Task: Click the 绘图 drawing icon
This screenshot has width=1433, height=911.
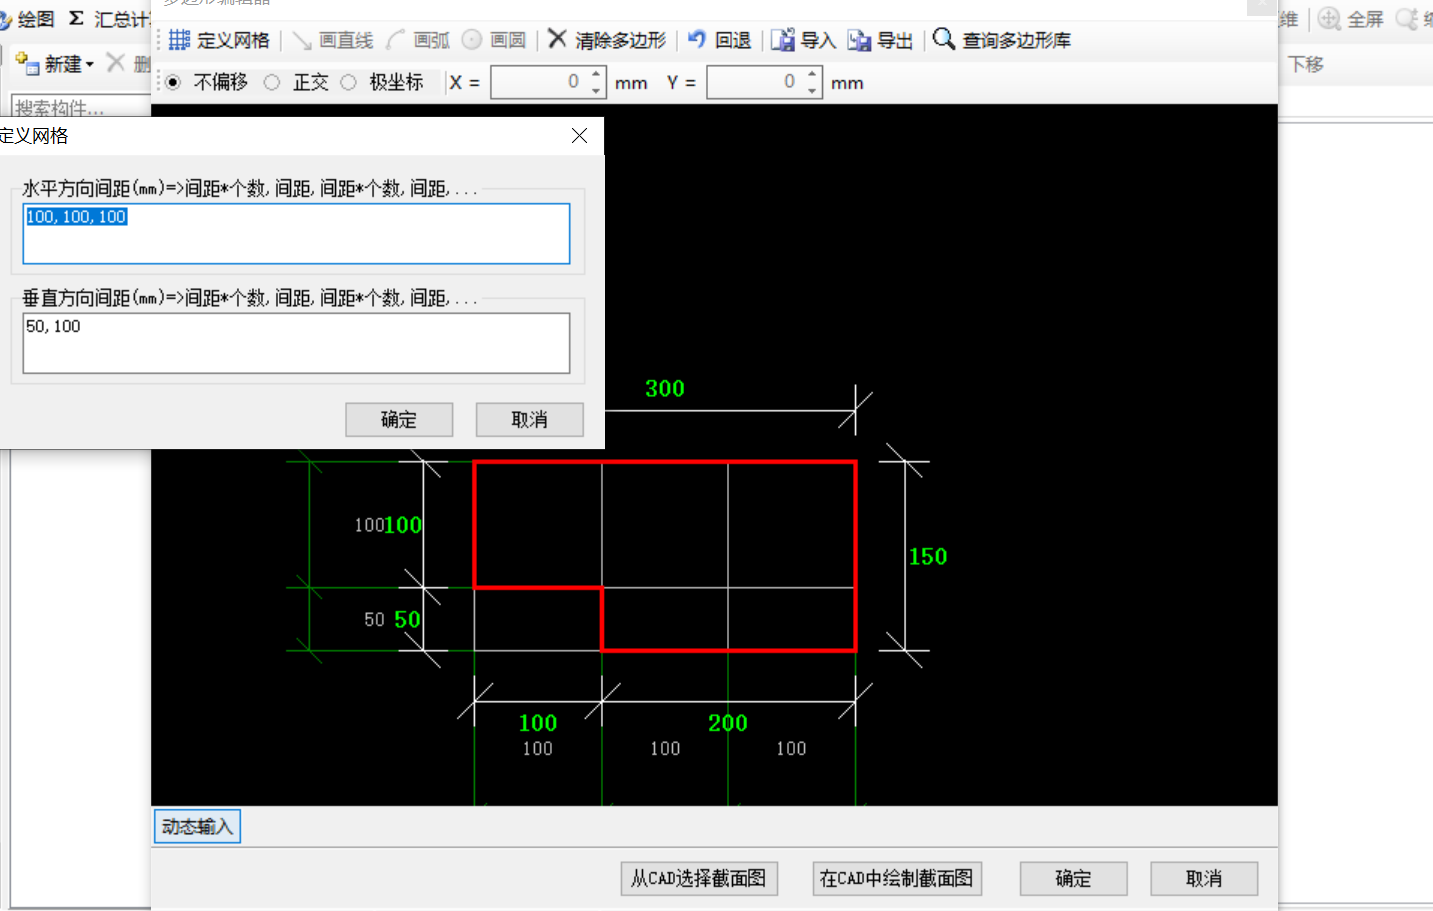Action: [6, 19]
